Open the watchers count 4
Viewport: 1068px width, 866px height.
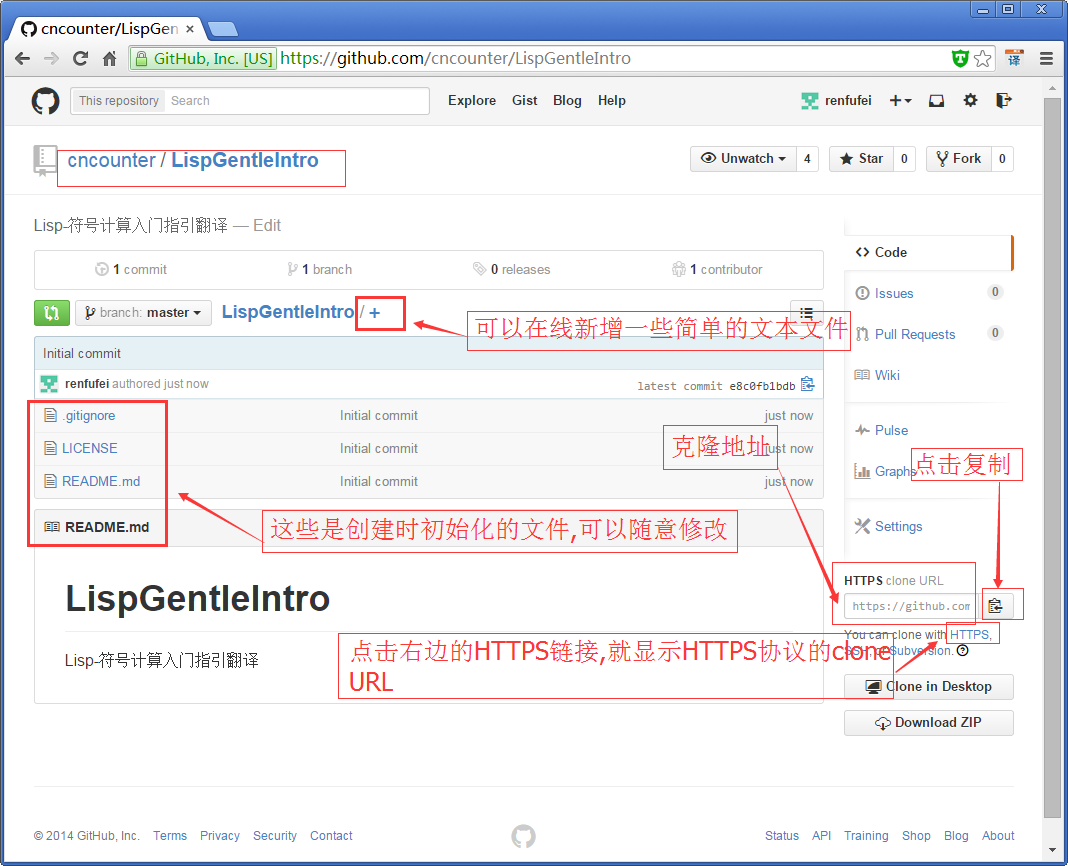click(807, 159)
